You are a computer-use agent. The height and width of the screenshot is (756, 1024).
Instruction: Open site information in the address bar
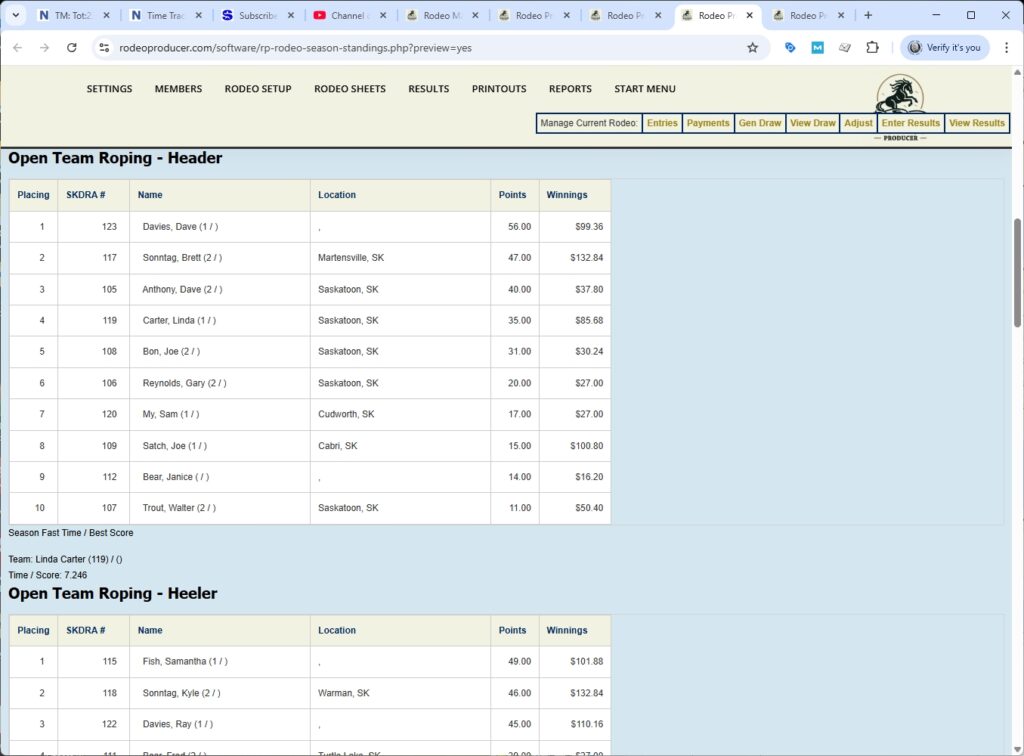[105, 47]
